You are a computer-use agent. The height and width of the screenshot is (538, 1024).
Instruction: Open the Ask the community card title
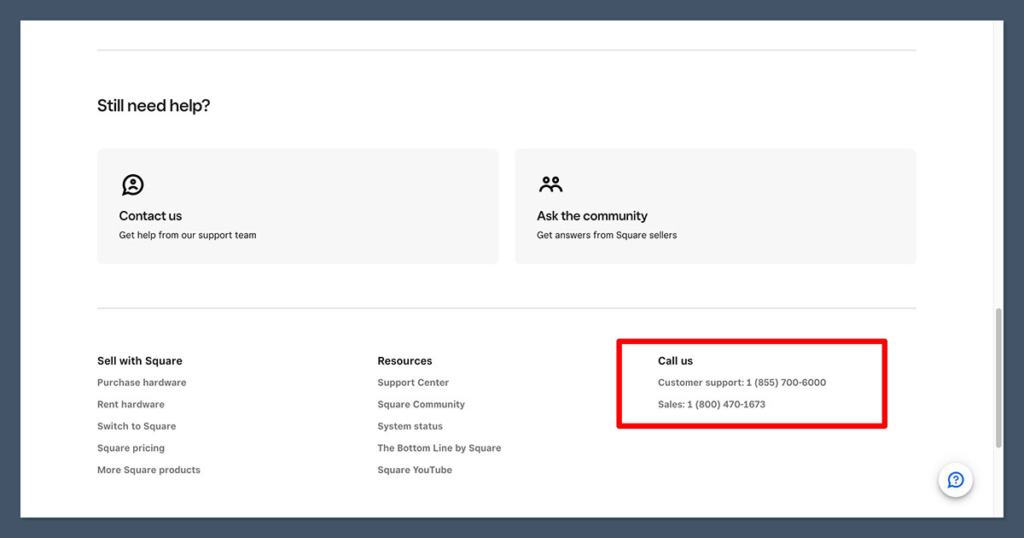coord(592,216)
